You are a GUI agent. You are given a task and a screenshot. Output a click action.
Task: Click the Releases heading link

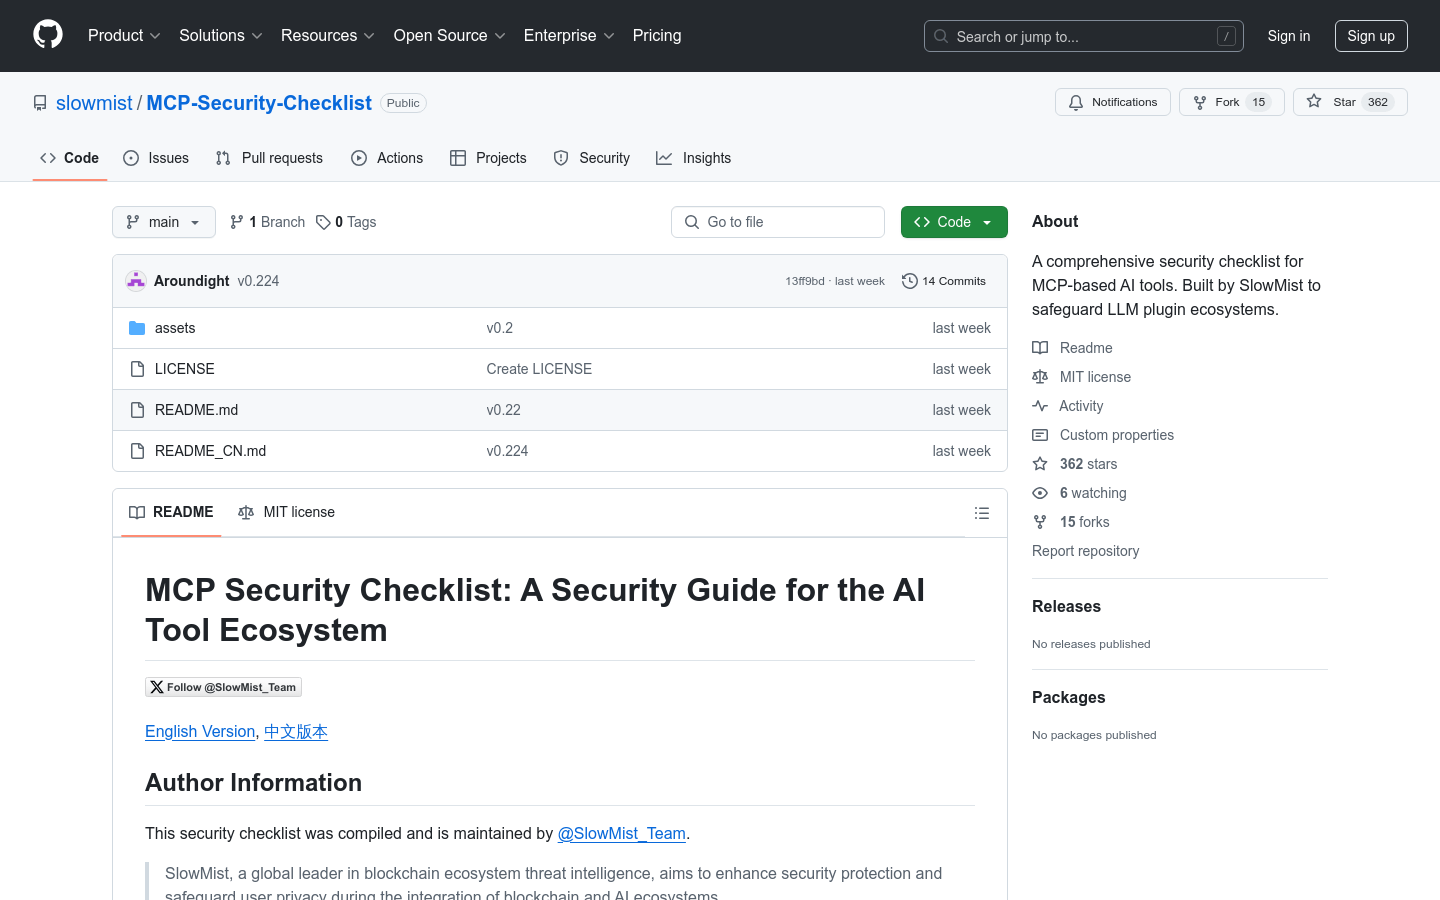1066,606
